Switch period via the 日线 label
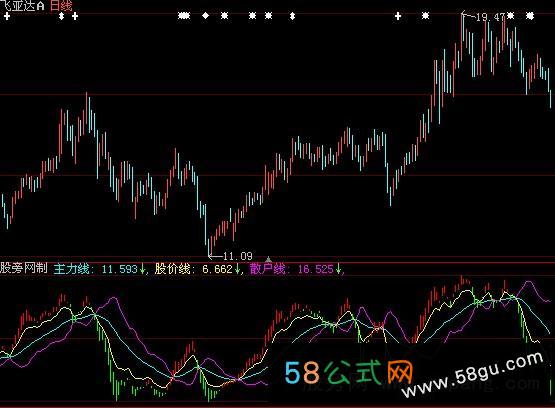Image resolution: width=555 pixels, height=408 pixels. [x=61, y=5]
